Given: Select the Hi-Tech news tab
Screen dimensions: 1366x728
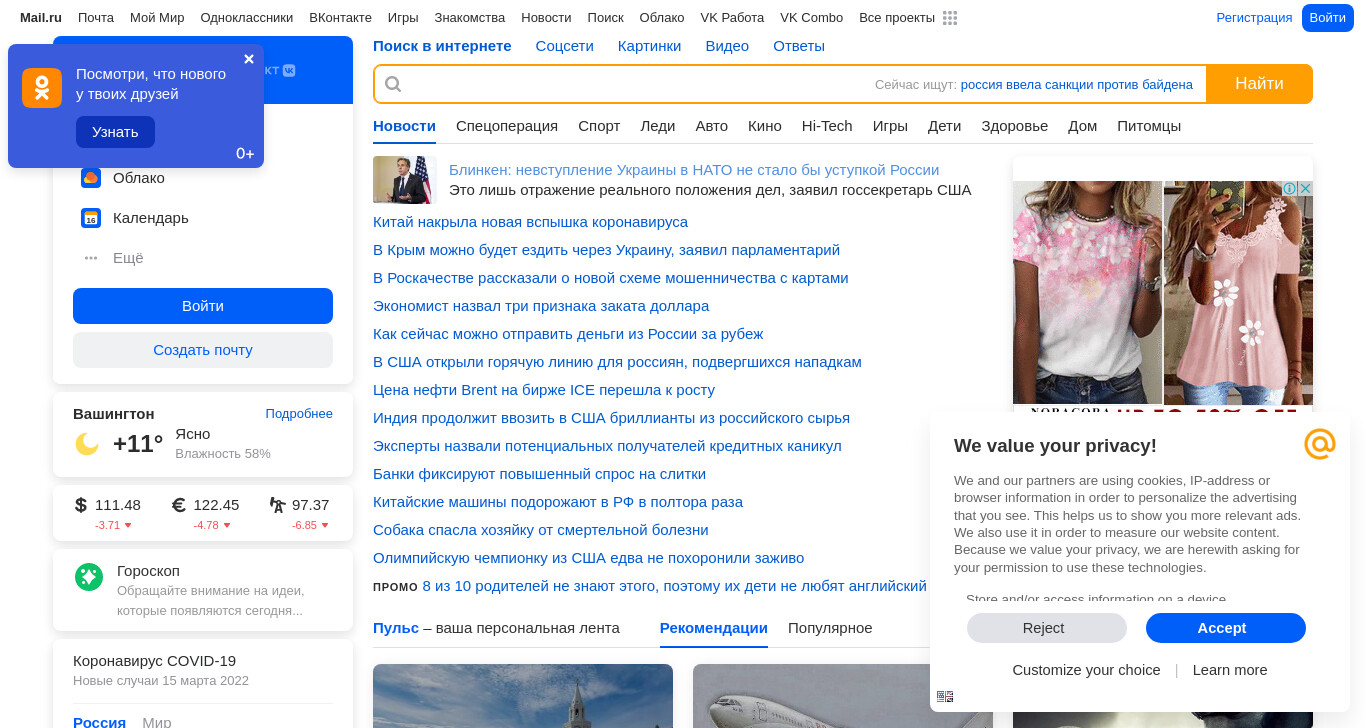Looking at the screenshot, I should tap(827, 126).
